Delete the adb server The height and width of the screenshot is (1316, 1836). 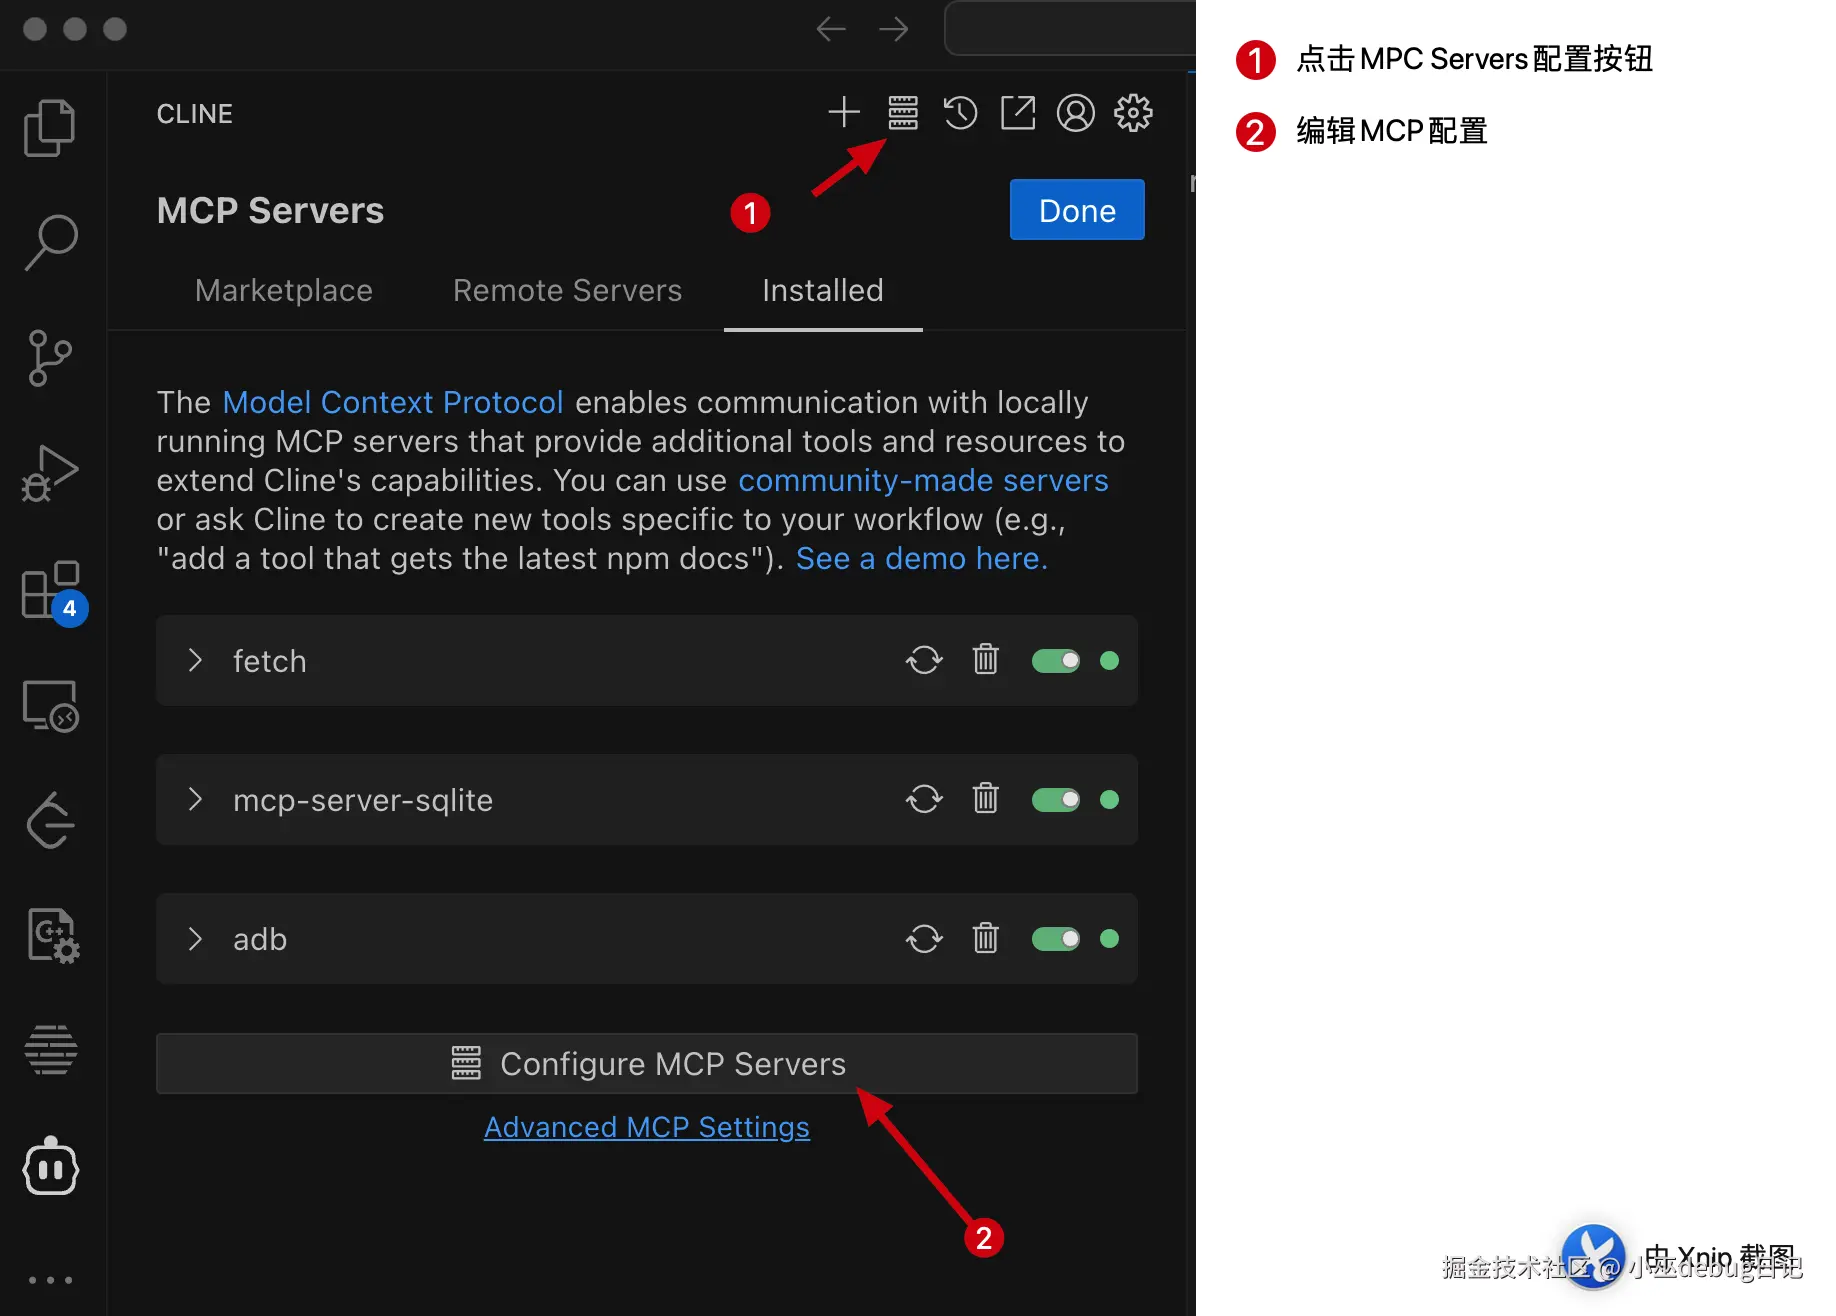coord(986,938)
